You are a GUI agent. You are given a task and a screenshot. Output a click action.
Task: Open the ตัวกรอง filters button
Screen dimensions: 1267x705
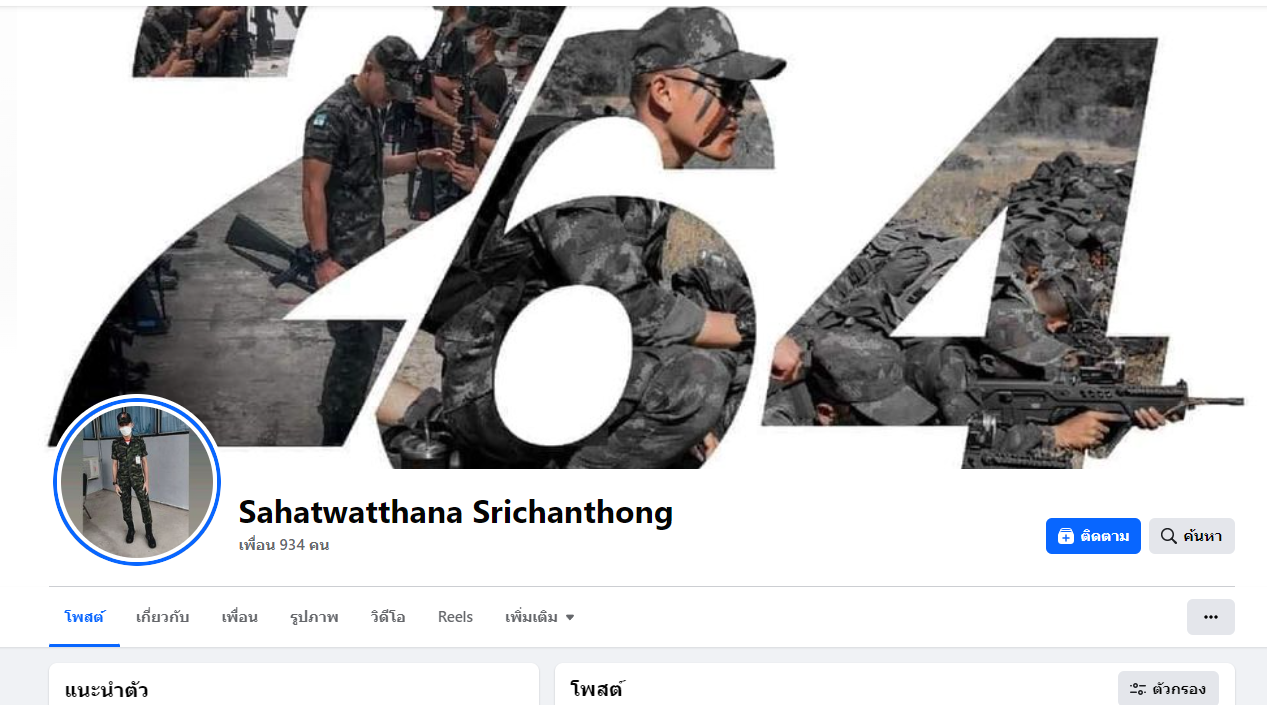click(x=1168, y=689)
